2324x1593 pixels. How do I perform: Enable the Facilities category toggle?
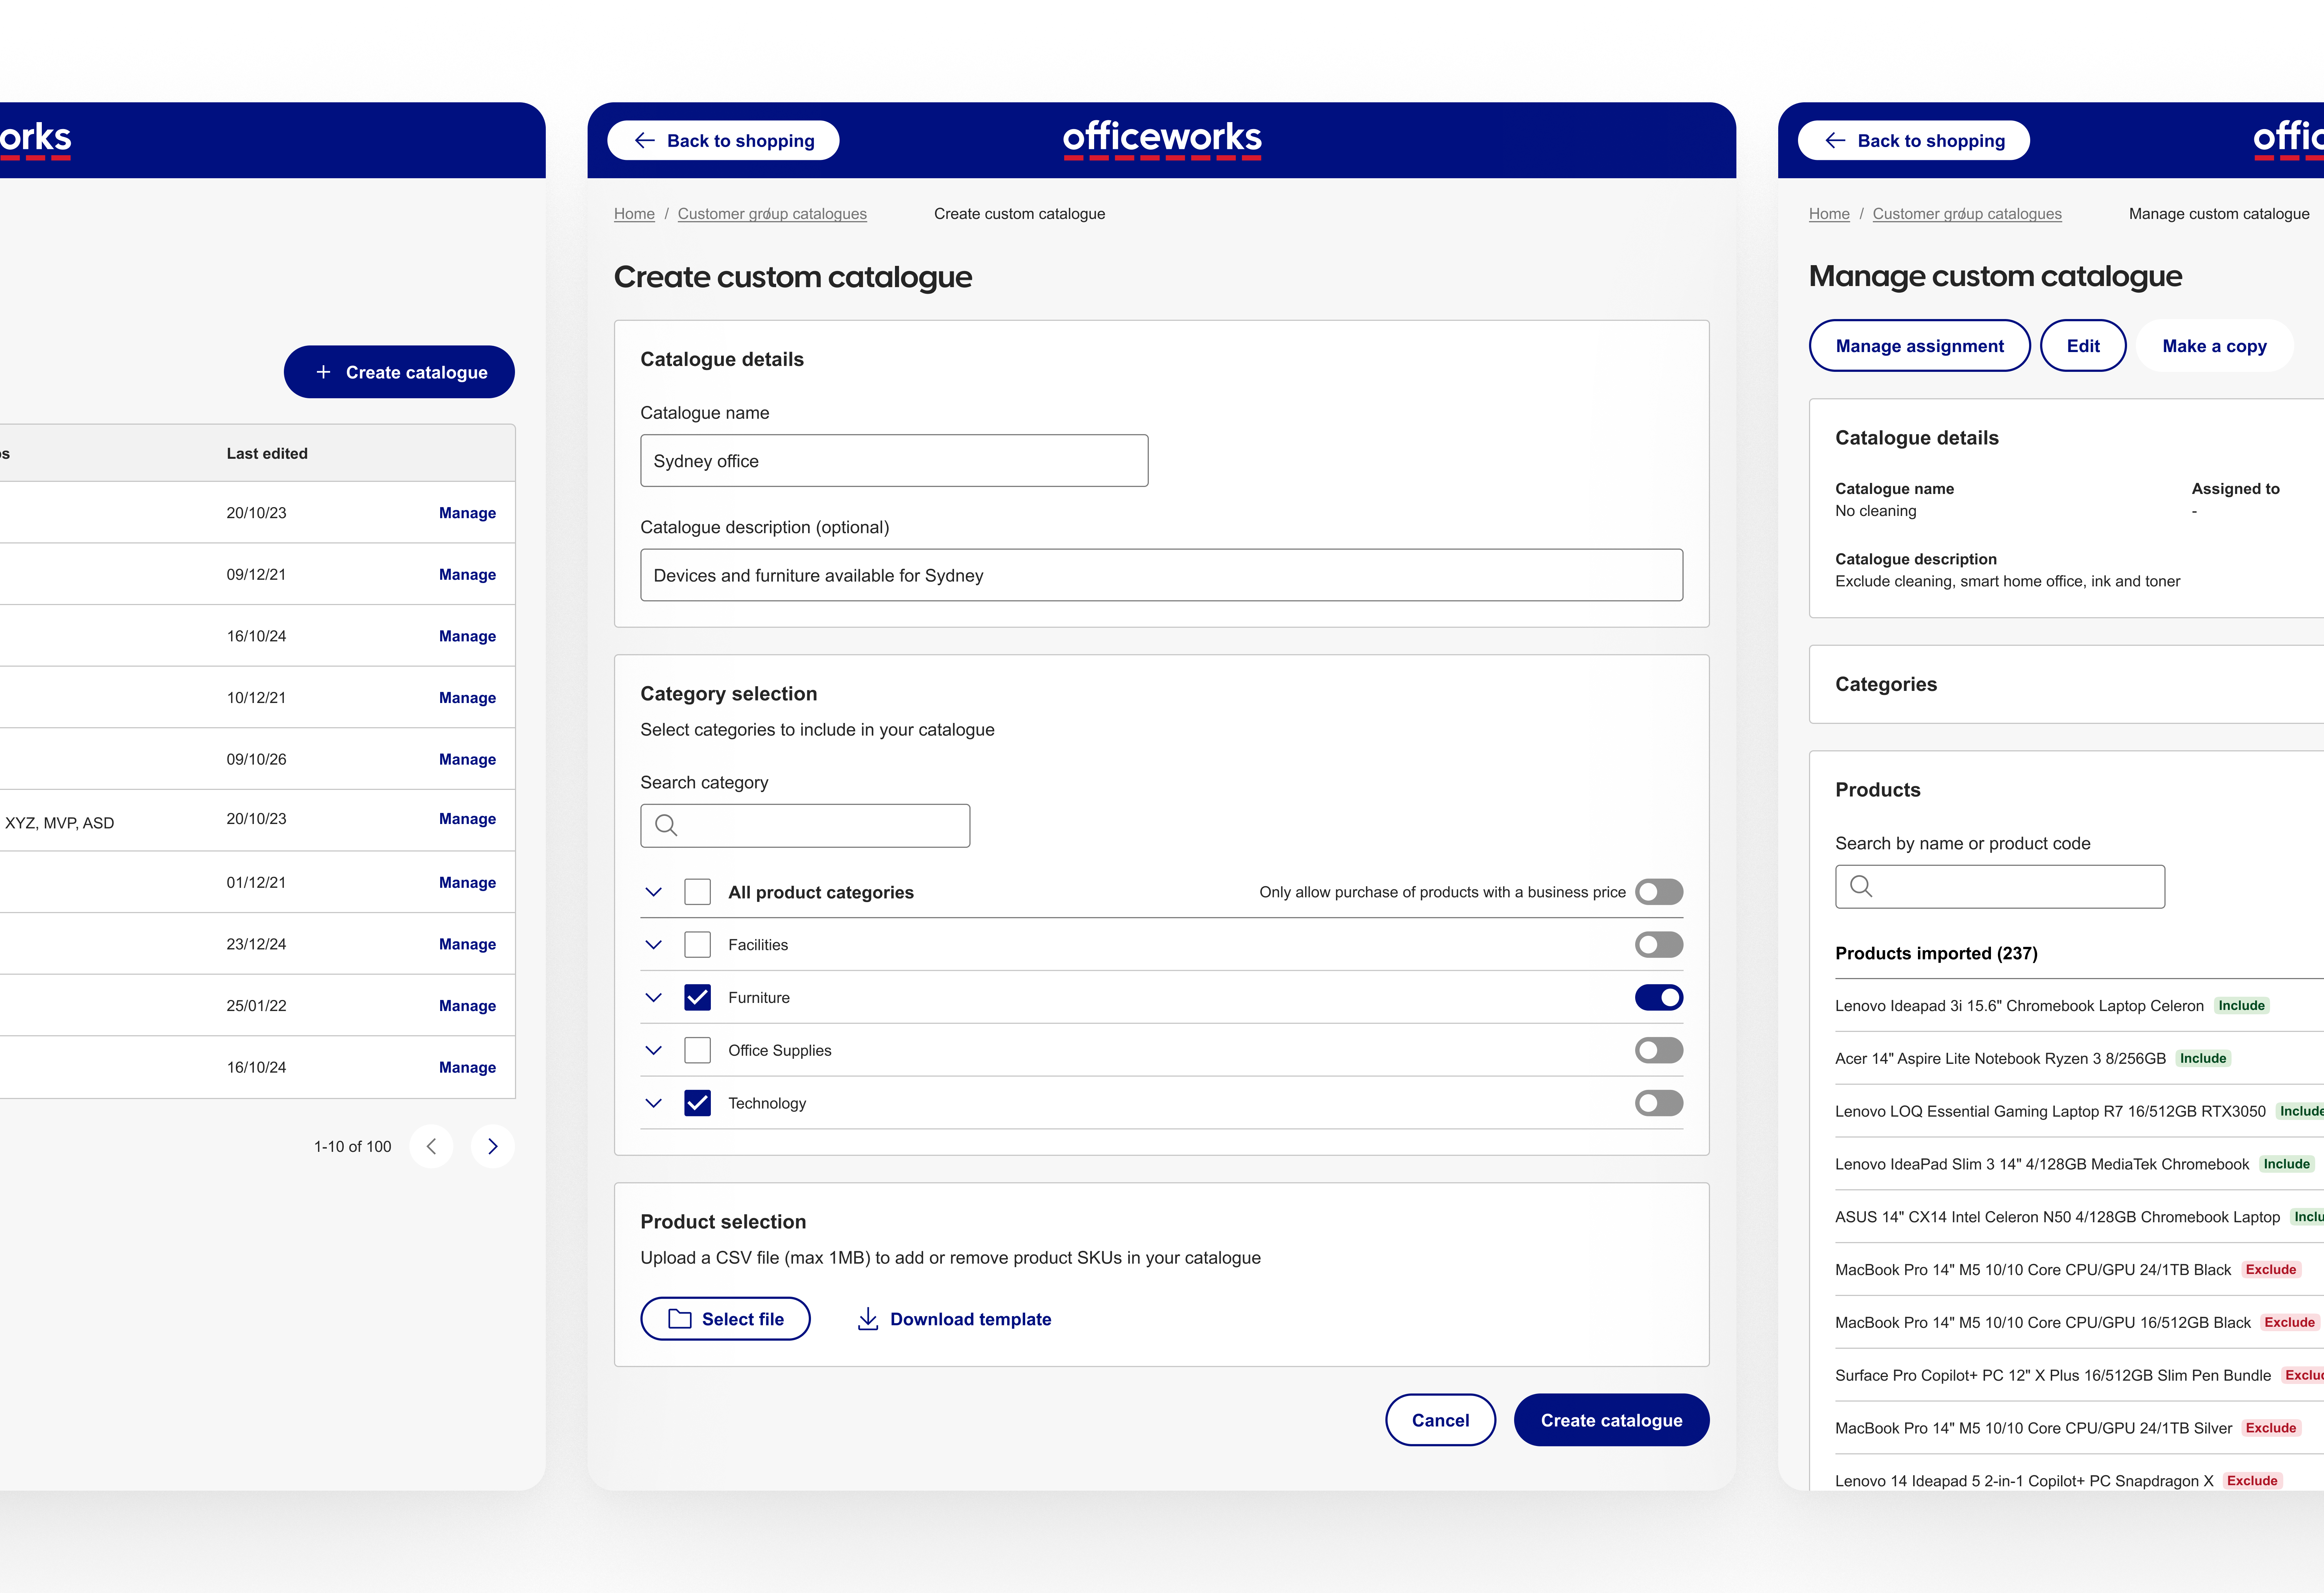click(x=1658, y=944)
